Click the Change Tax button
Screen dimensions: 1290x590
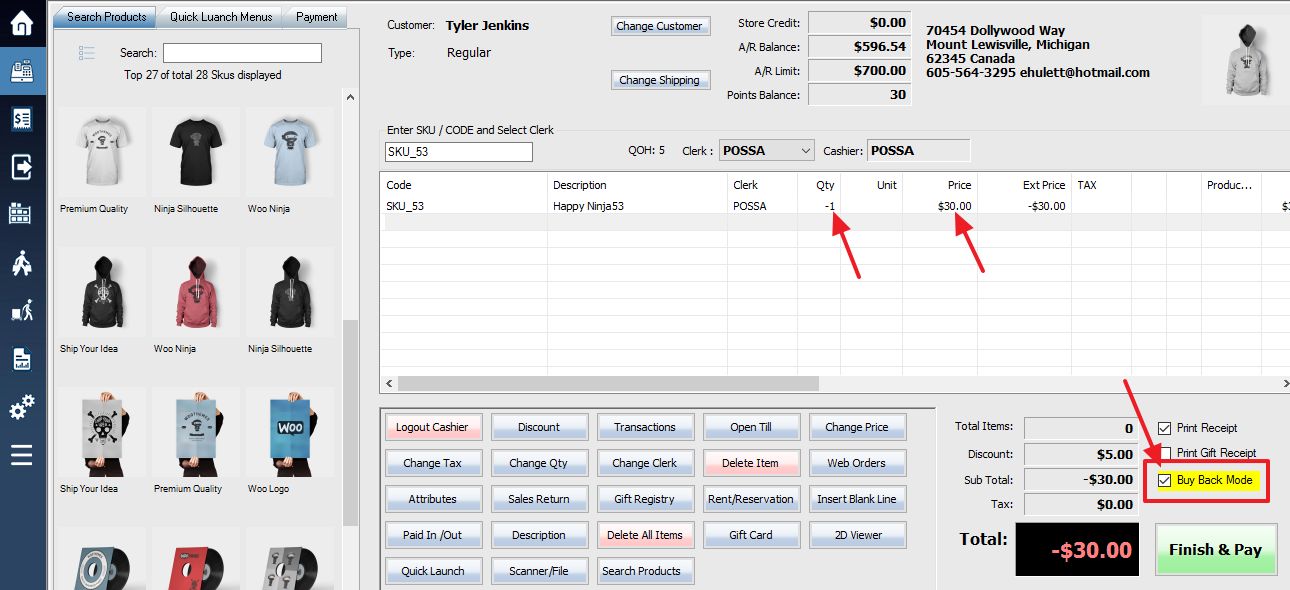click(433, 463)
